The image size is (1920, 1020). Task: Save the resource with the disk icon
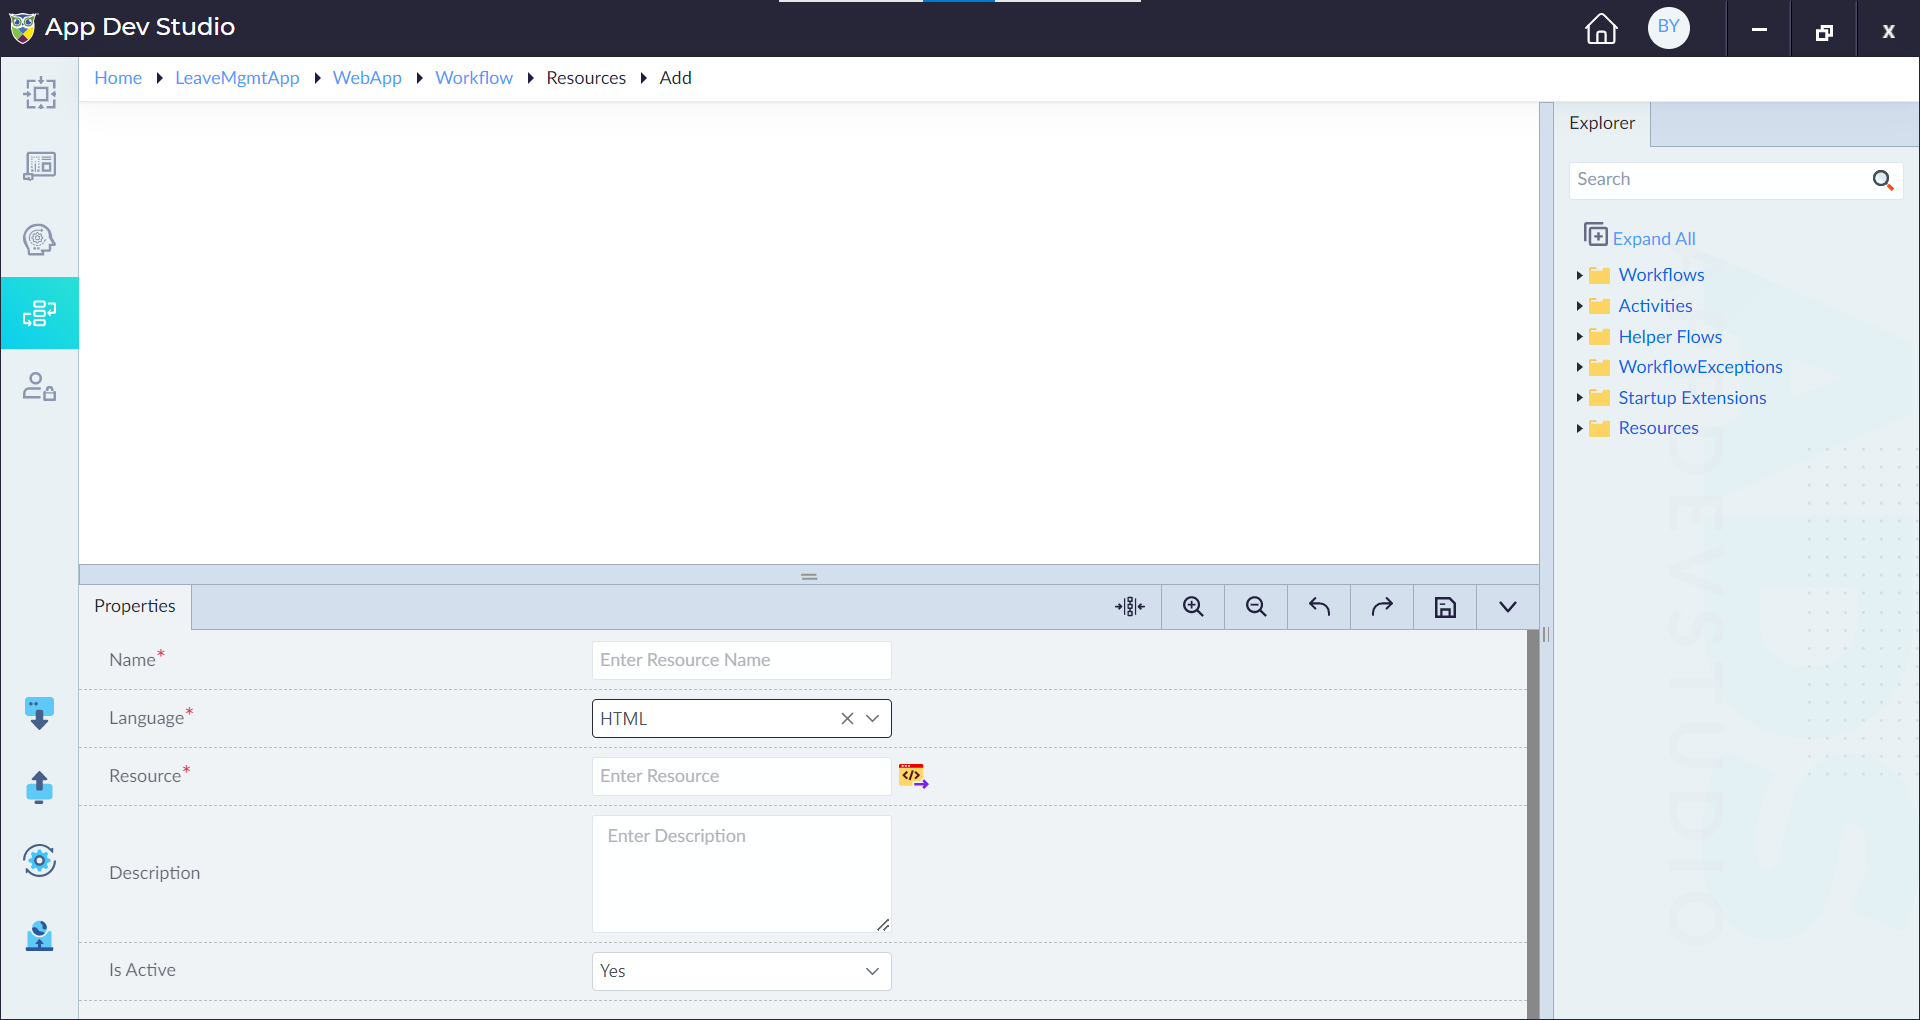coord(1445,607)
